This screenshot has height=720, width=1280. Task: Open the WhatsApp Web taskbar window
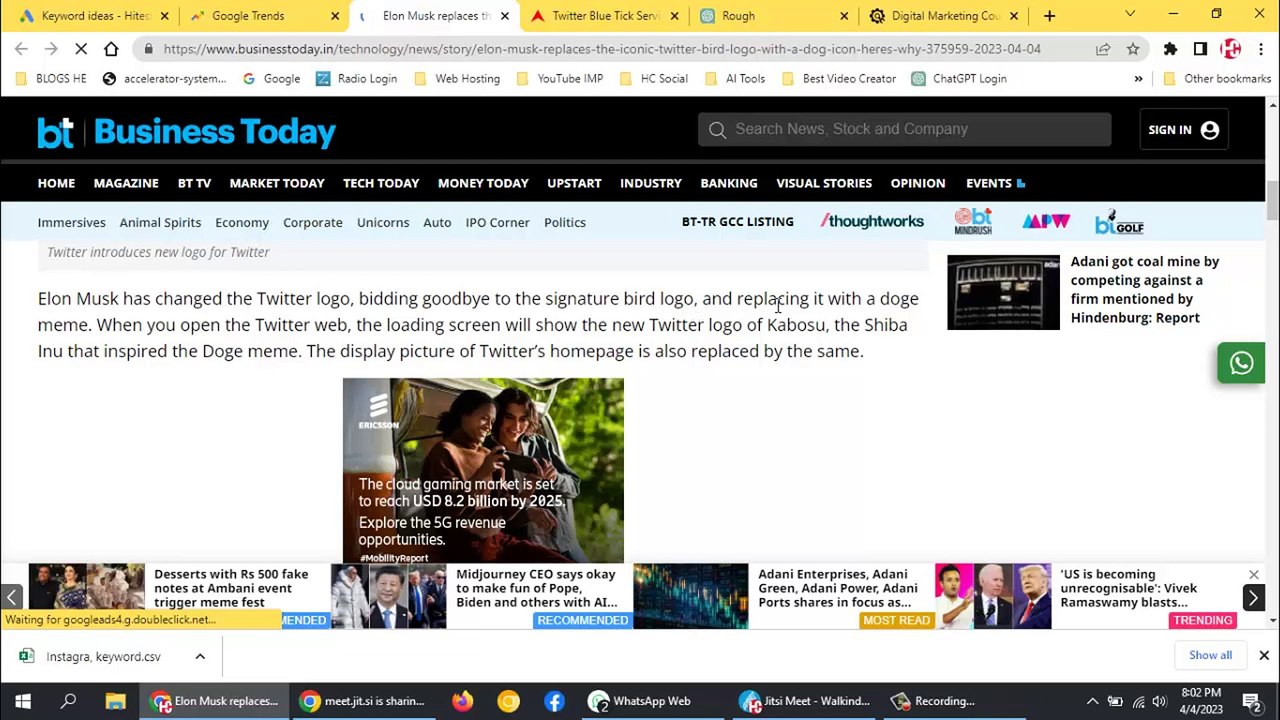pos(640,701)
